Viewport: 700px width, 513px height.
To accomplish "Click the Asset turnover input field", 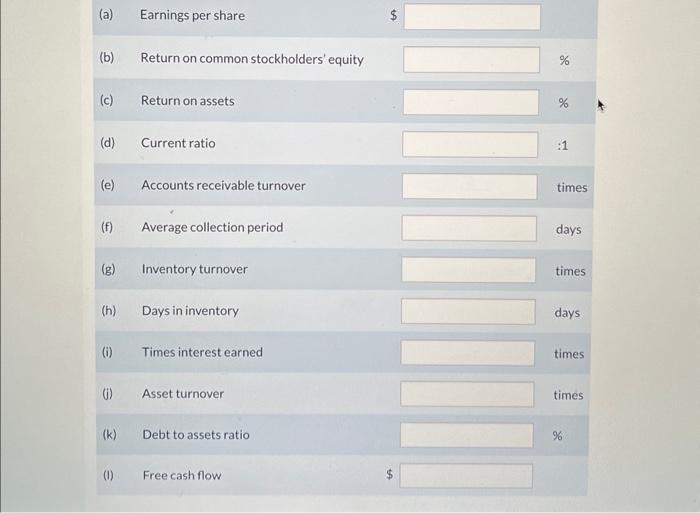I will coord(468,394).
